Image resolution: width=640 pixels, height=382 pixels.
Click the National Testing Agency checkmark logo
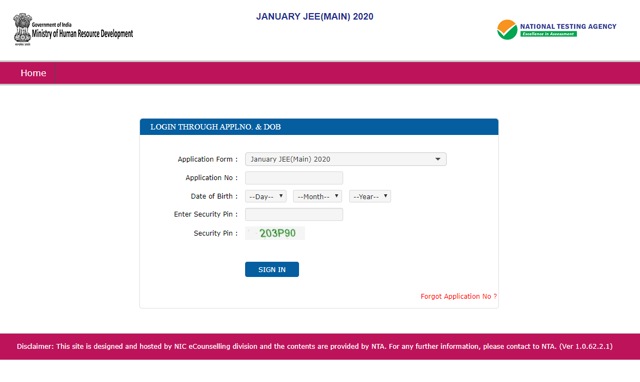pyautogui.click(x=507, y=30)
